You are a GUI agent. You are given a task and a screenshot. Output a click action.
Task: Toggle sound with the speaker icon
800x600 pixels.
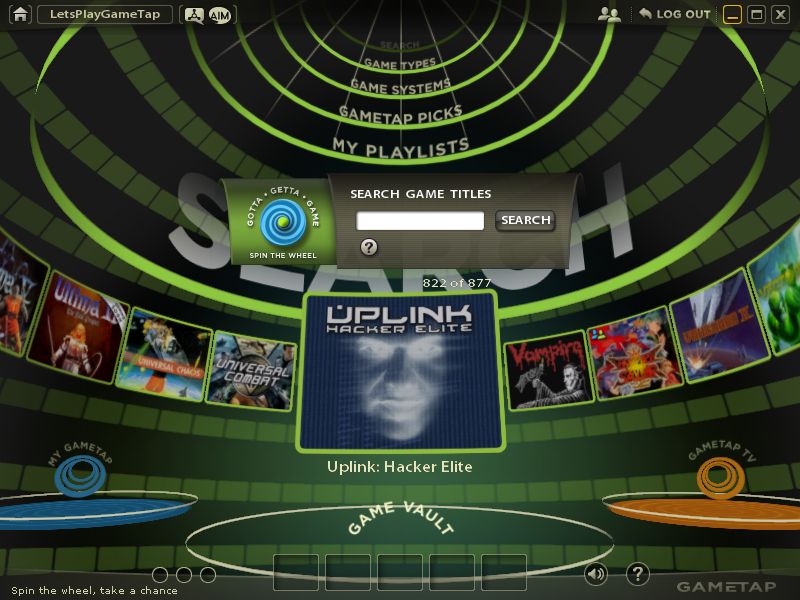(x=595, y=574)
